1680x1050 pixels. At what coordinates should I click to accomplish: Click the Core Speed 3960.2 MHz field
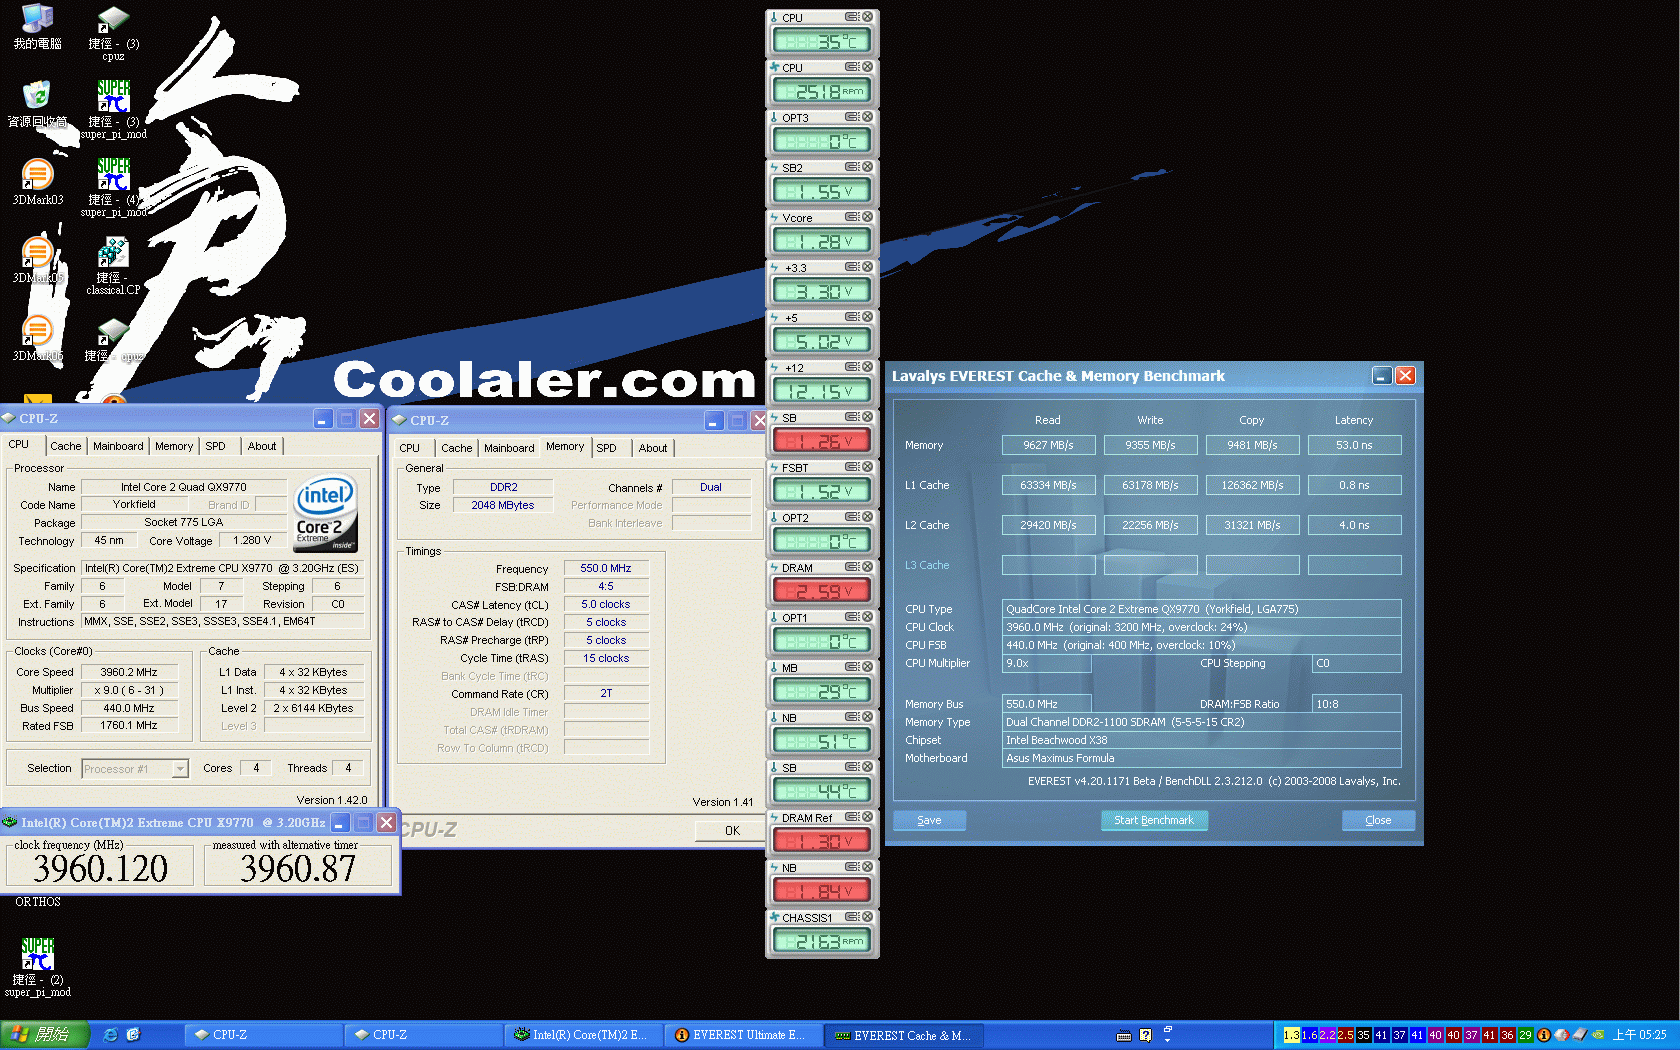tap(129, 672)
